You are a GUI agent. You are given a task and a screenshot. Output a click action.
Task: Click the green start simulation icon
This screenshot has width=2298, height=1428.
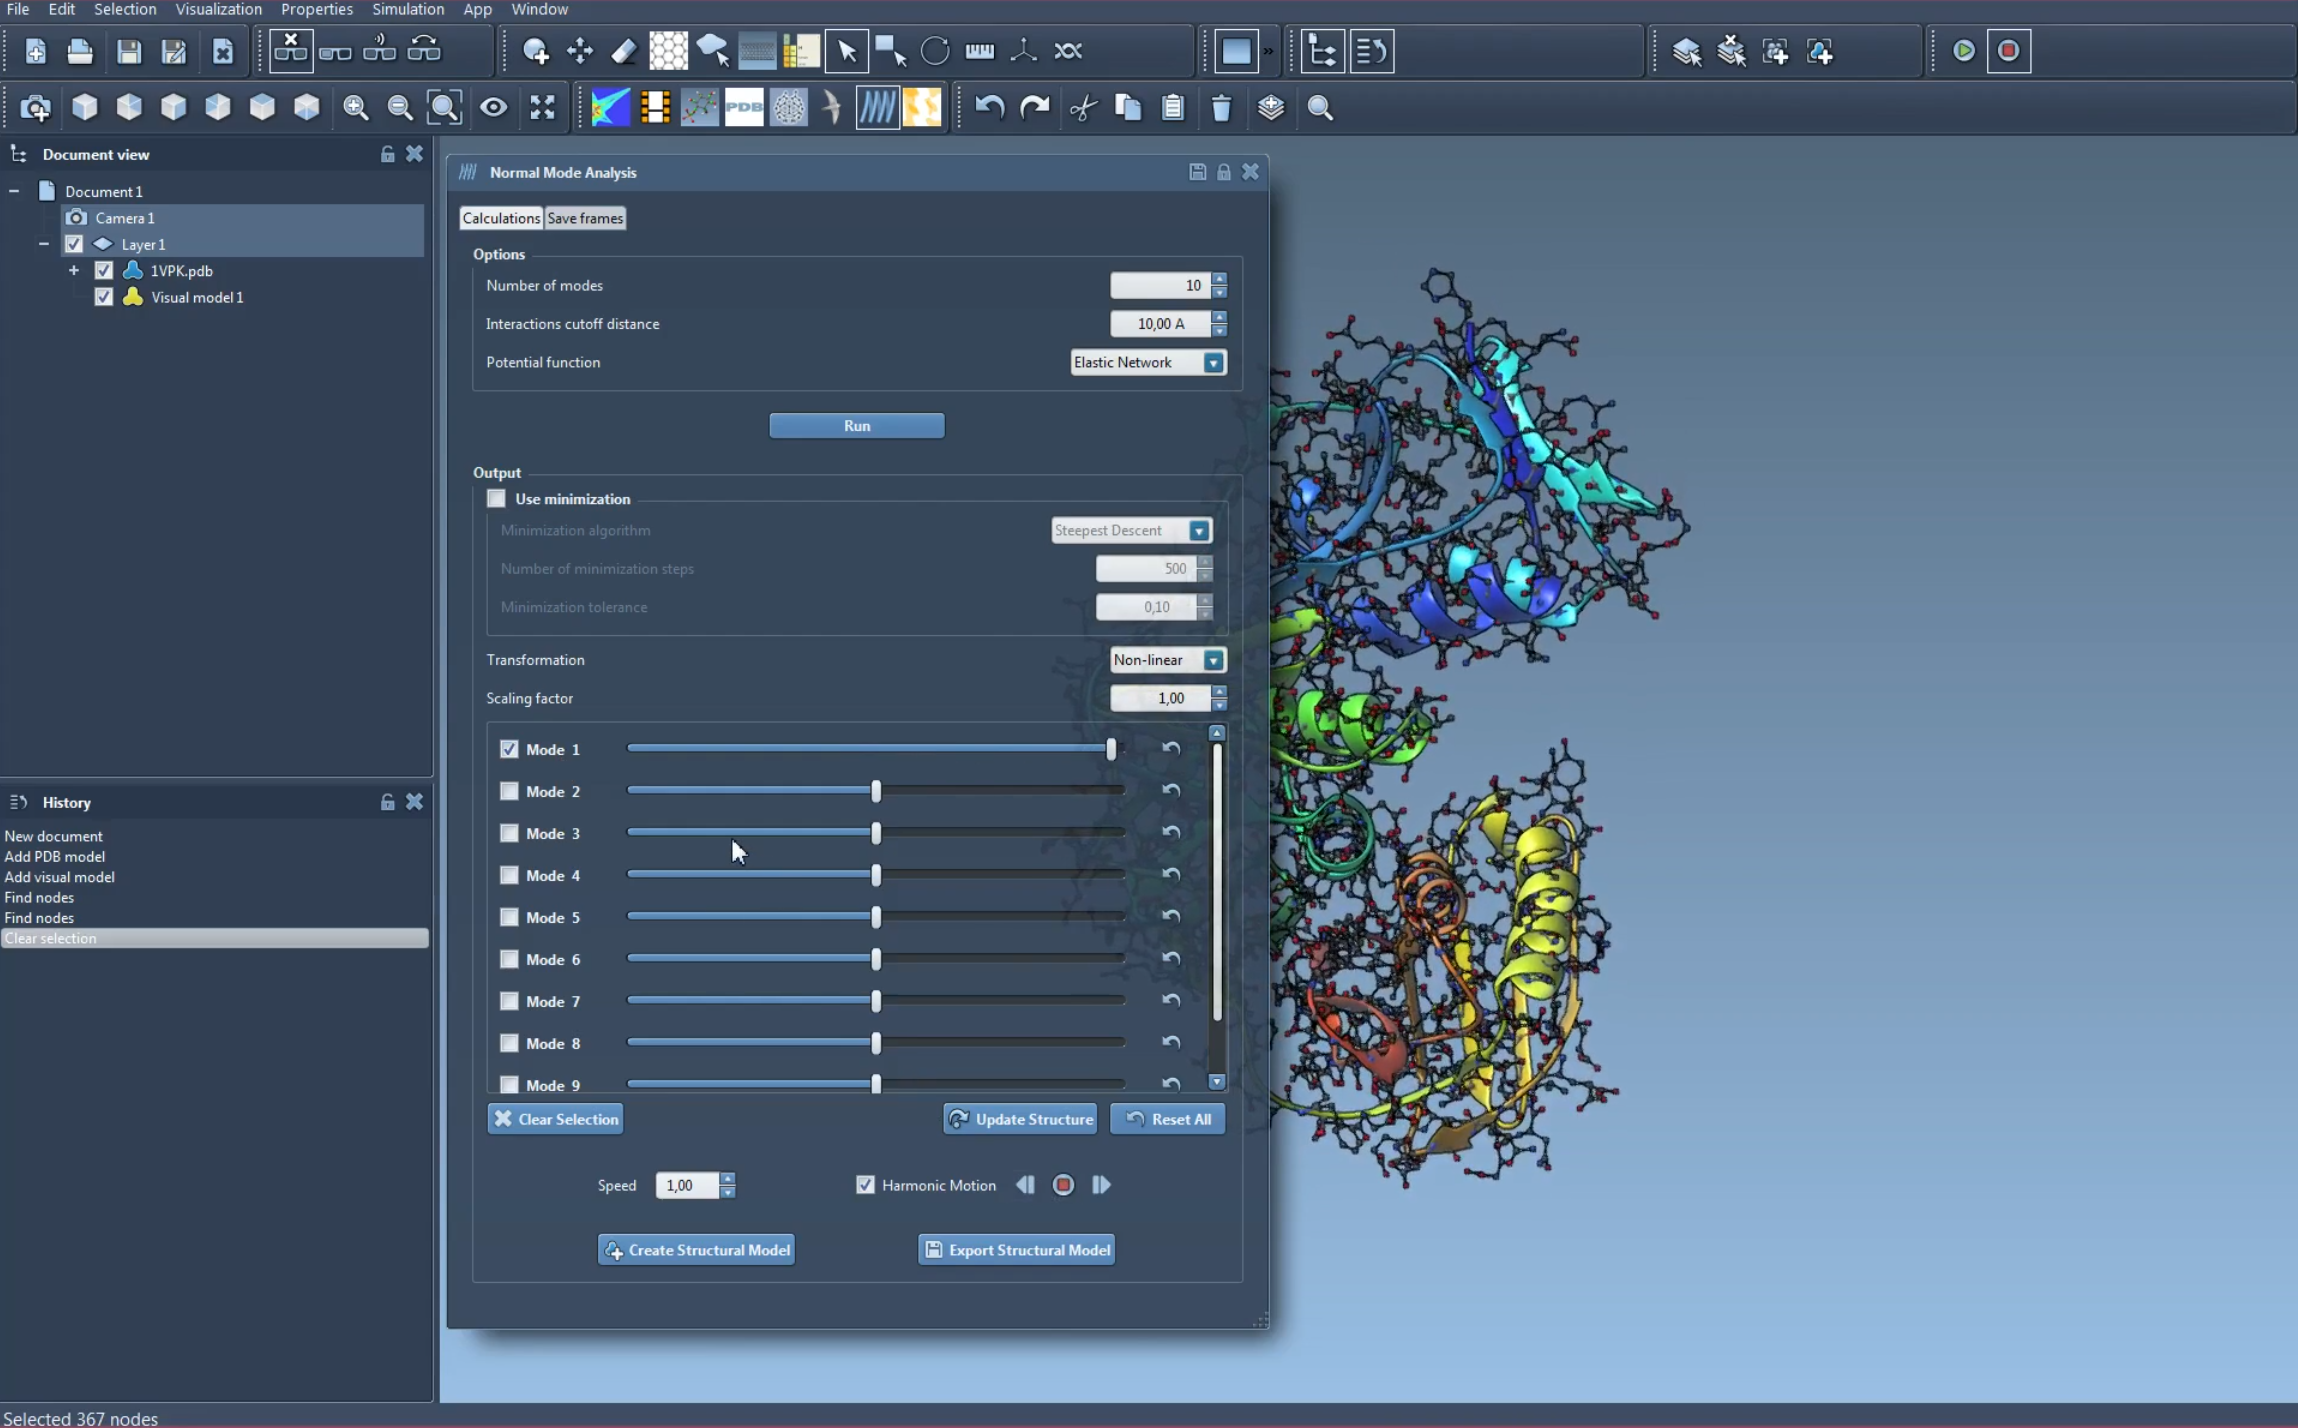(1963, 51)
